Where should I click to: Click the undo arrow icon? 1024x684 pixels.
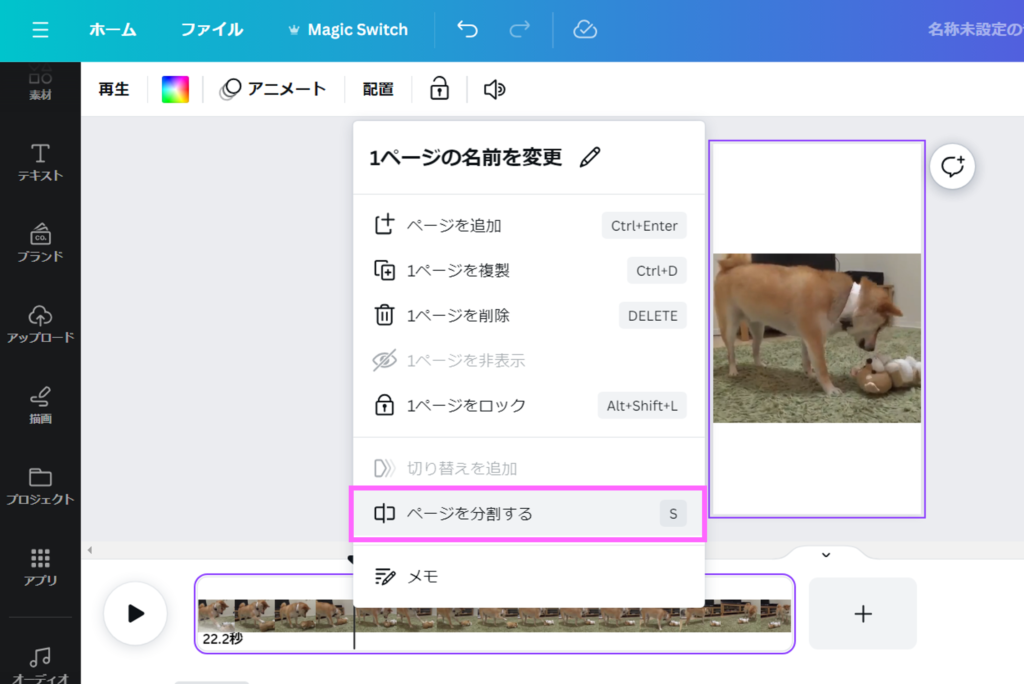tap(467, 30)
